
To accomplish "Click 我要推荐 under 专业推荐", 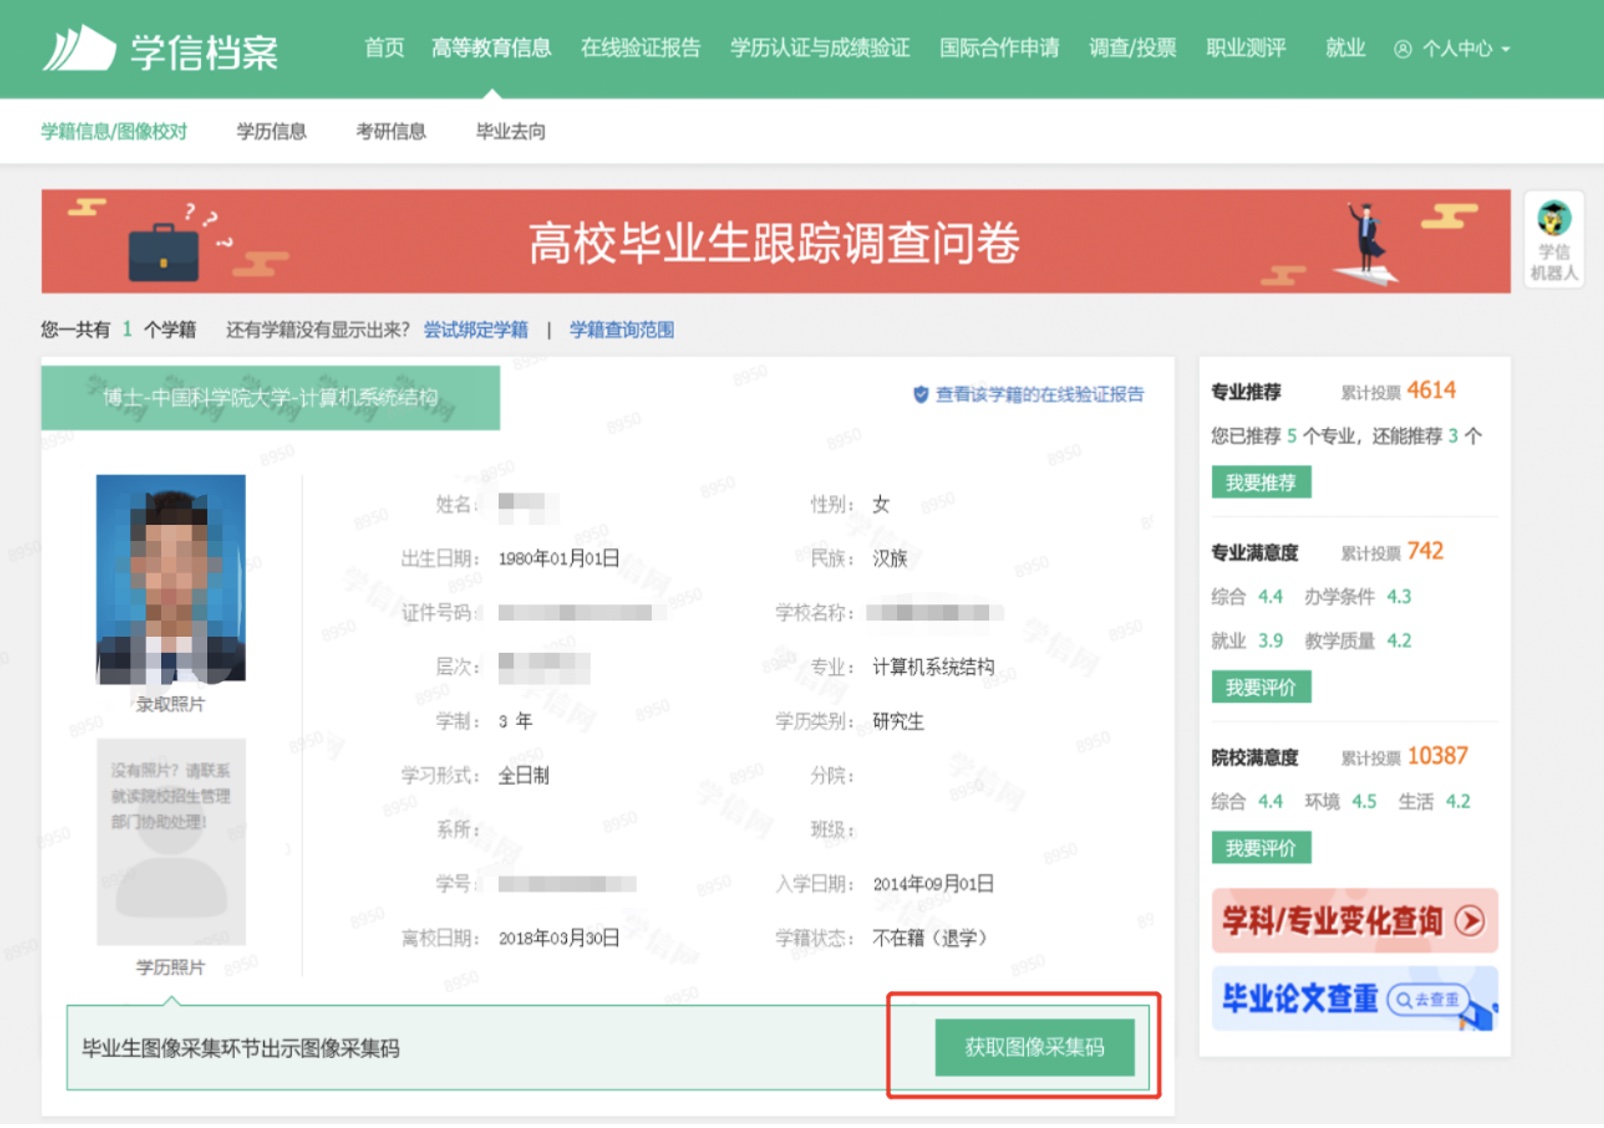I will coord(1261,482).
